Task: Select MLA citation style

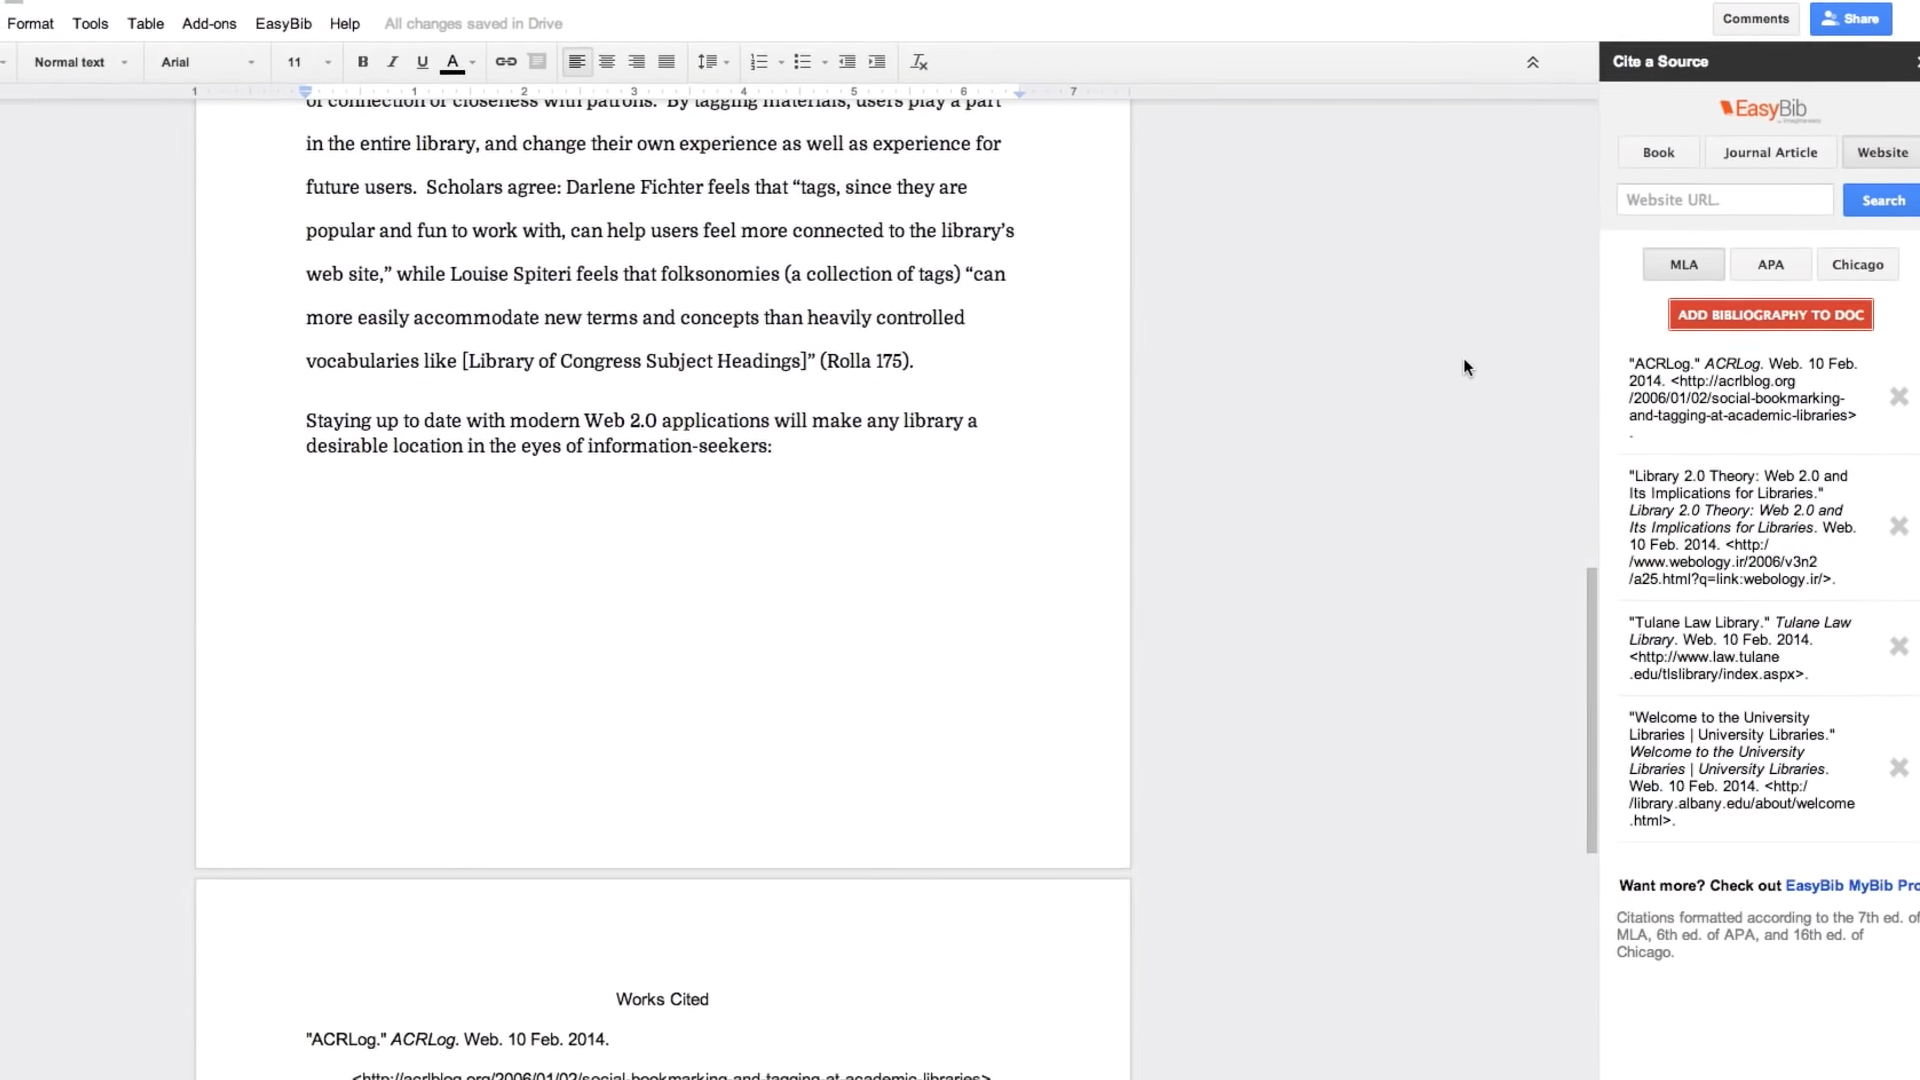Action: coord(1683,265)
